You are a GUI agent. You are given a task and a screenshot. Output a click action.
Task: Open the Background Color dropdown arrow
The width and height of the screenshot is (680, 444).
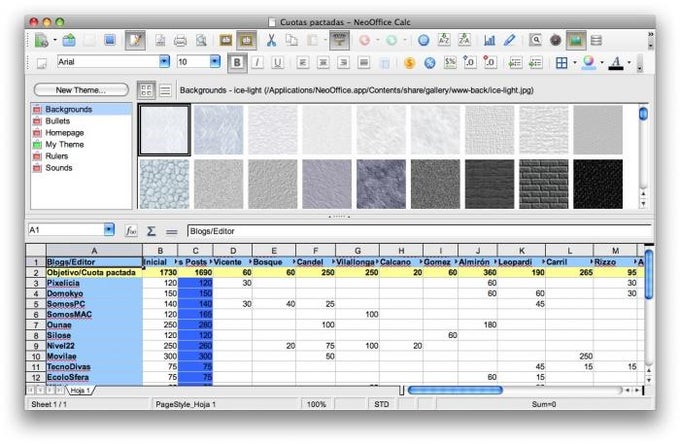click(602, 63)
